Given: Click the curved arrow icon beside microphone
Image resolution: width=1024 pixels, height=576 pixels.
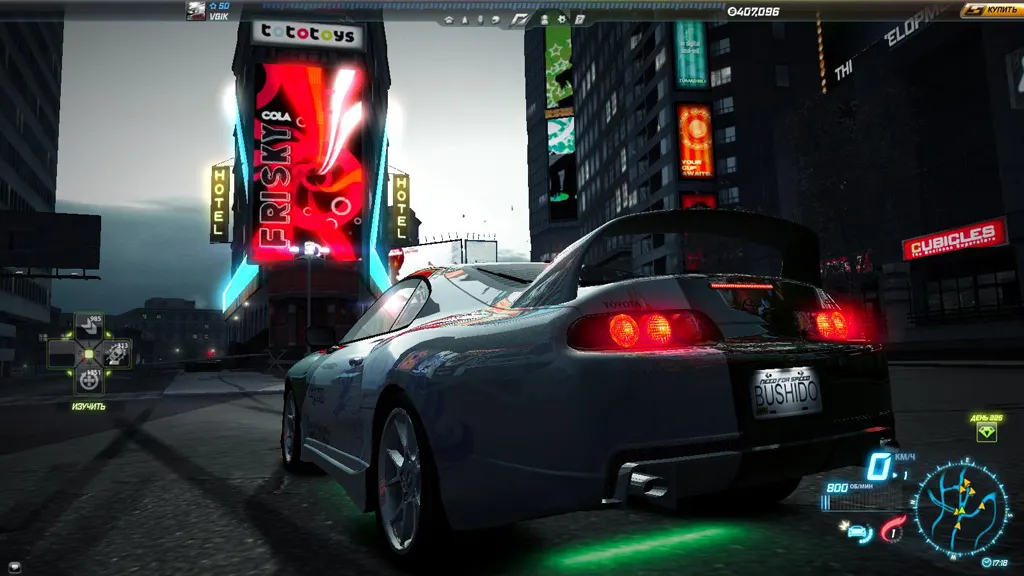Looking at the screenshot, I should 496,20.
